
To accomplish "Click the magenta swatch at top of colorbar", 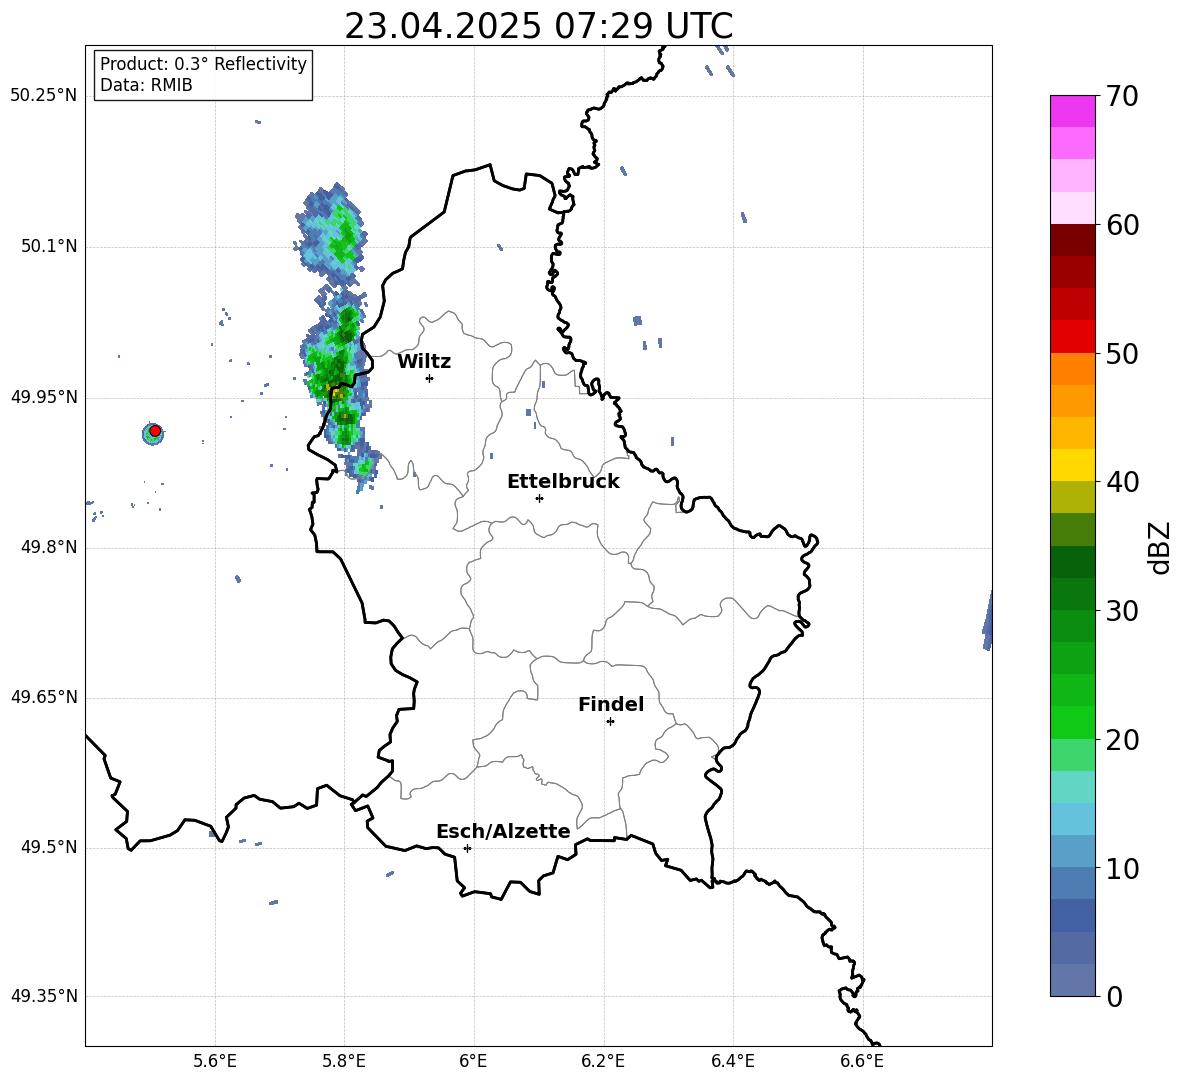I will pyautogui.click(x=1072, y=111).
